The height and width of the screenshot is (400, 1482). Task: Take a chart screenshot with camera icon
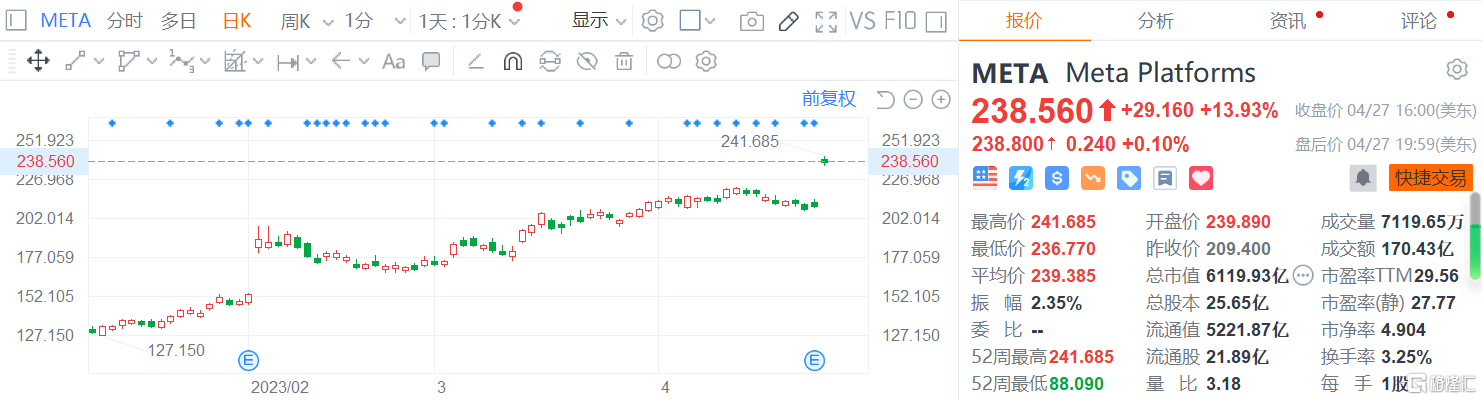tap(752, 21)
